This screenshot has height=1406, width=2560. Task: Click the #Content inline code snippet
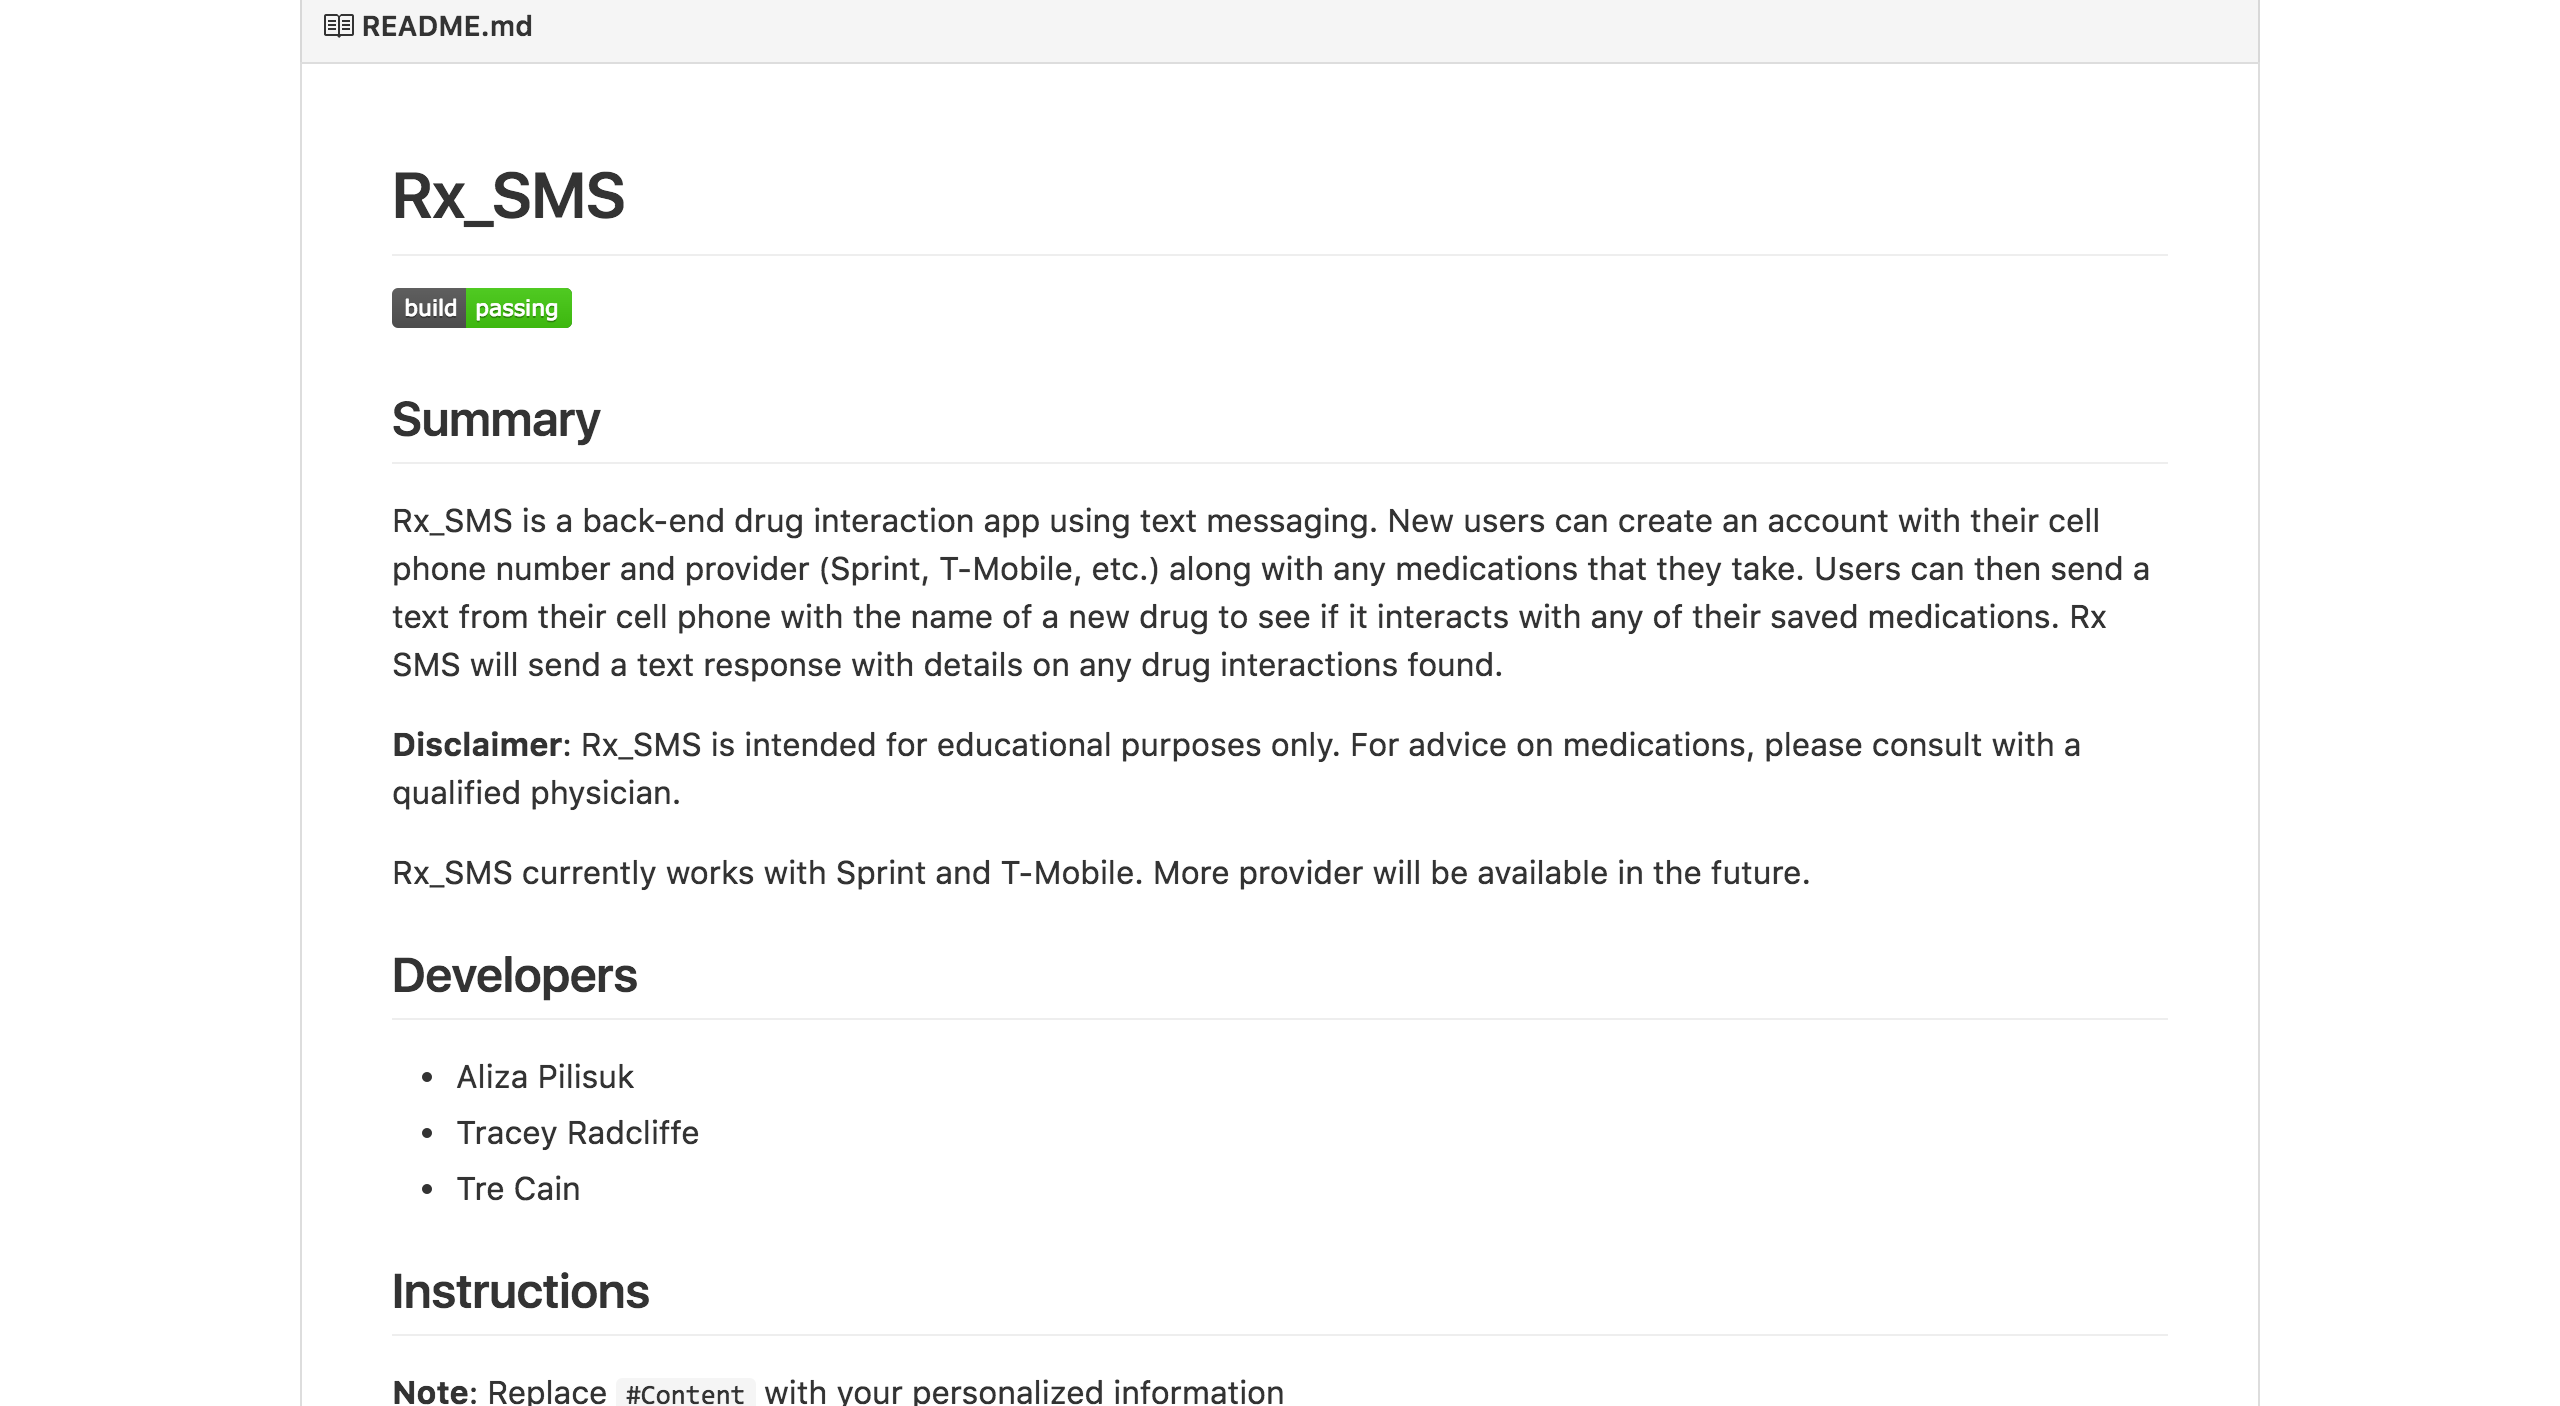685,1393
